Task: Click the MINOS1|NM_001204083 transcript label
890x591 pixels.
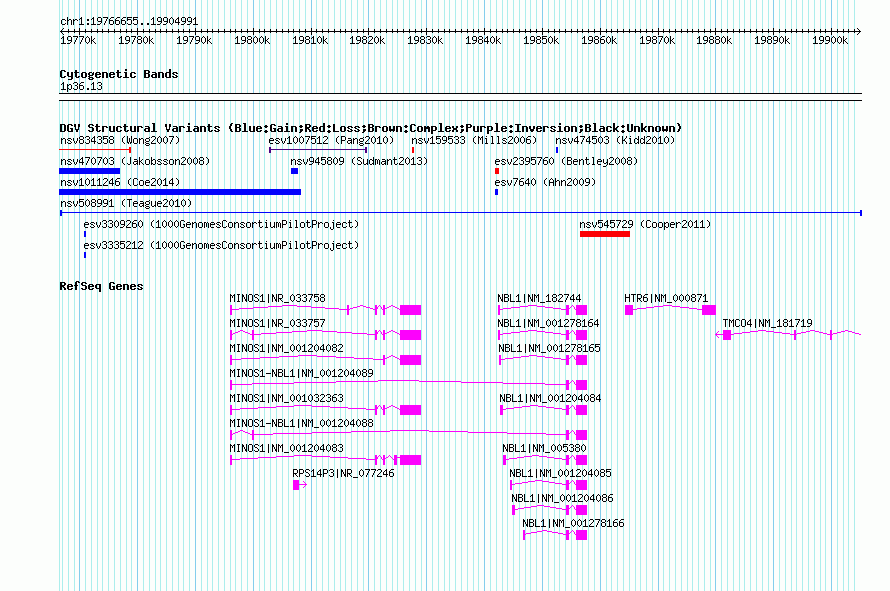Action: pyautogui.click(x=287, y=448)
